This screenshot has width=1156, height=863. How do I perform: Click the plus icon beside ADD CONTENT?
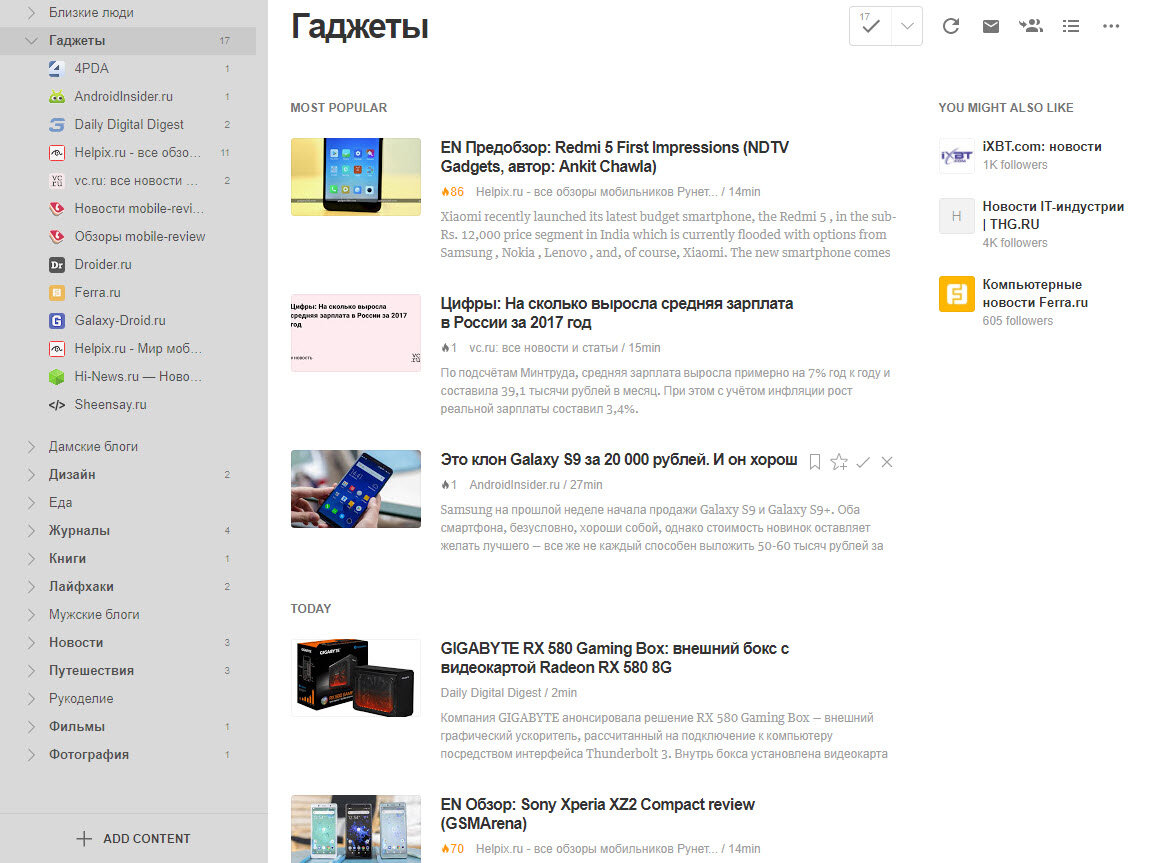(84, 839)
